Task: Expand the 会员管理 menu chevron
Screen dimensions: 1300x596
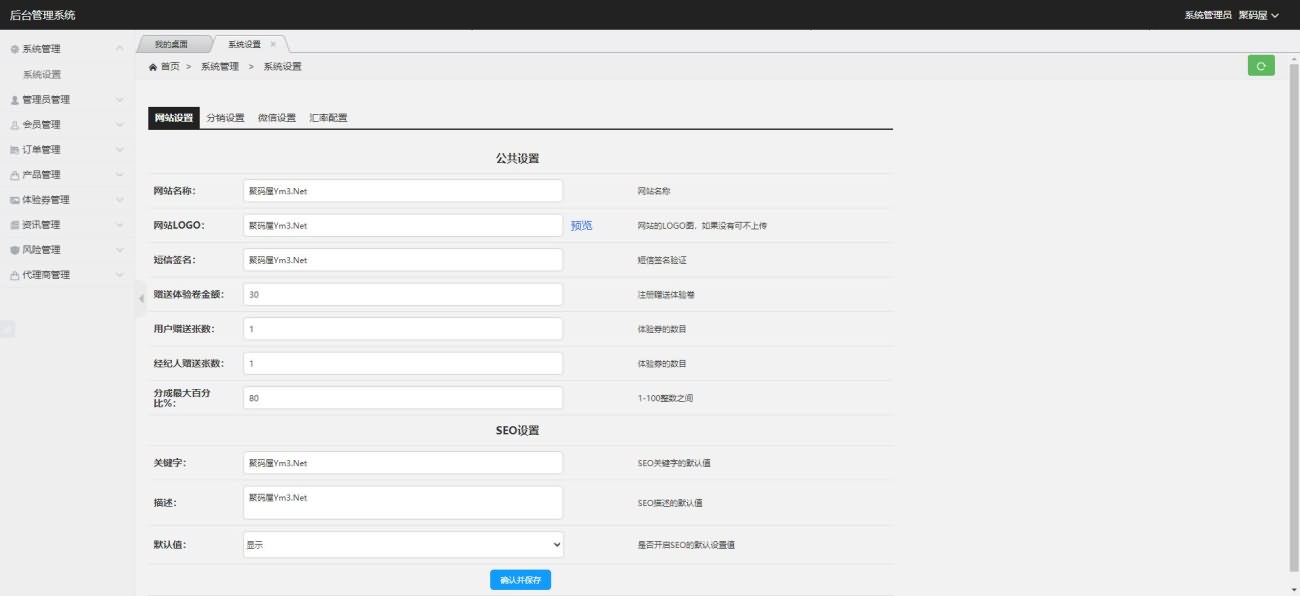Action: tap(120, 125)
